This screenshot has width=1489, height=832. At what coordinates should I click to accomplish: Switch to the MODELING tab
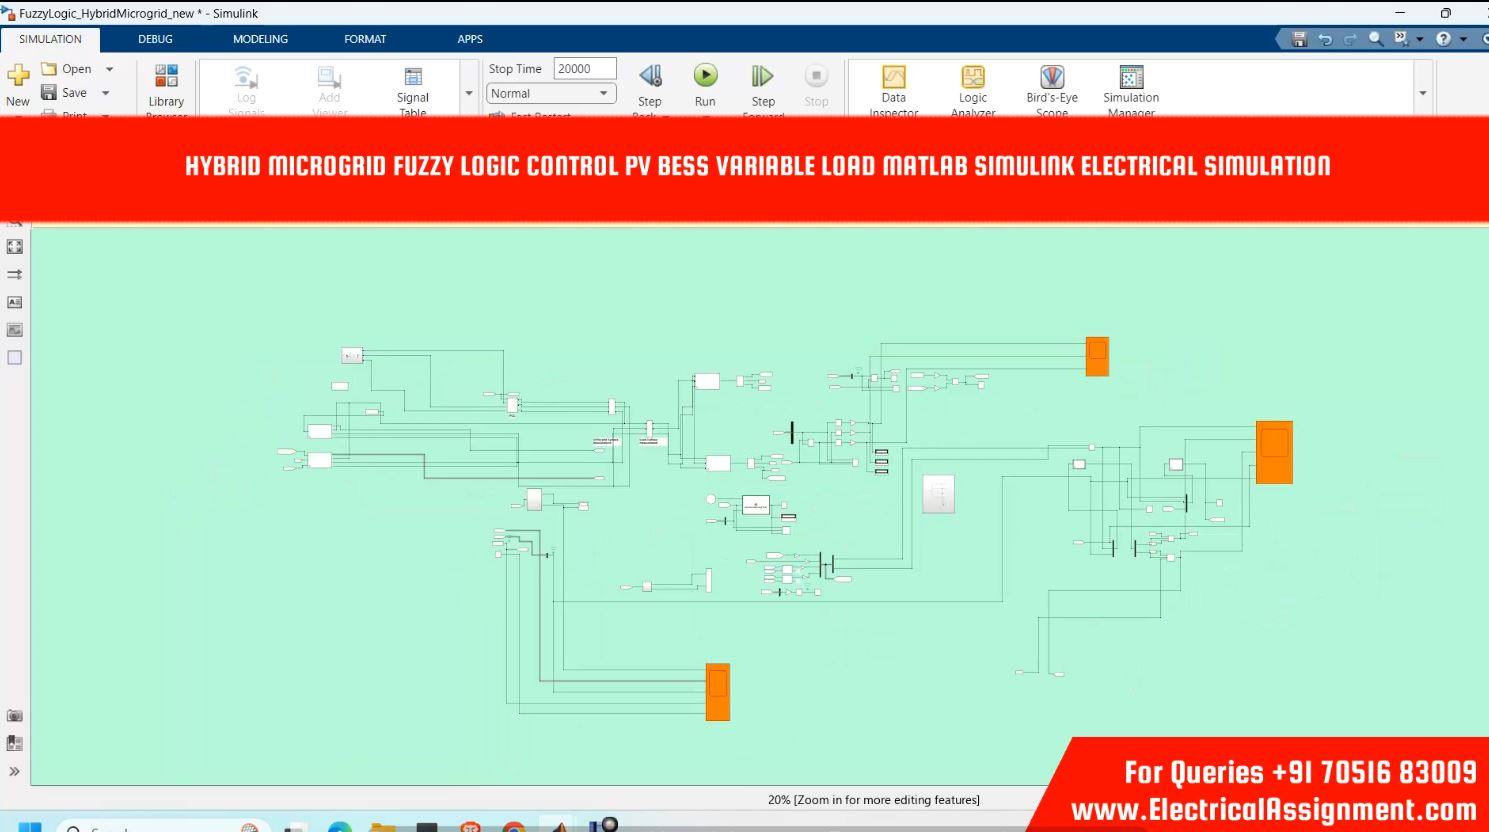click(260, 39)
